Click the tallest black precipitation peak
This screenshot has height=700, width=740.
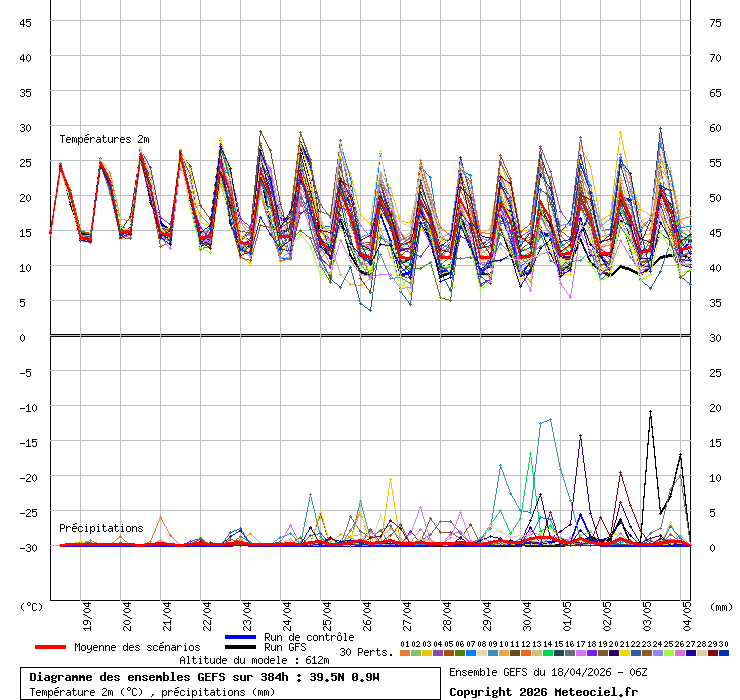coord(651,412)
